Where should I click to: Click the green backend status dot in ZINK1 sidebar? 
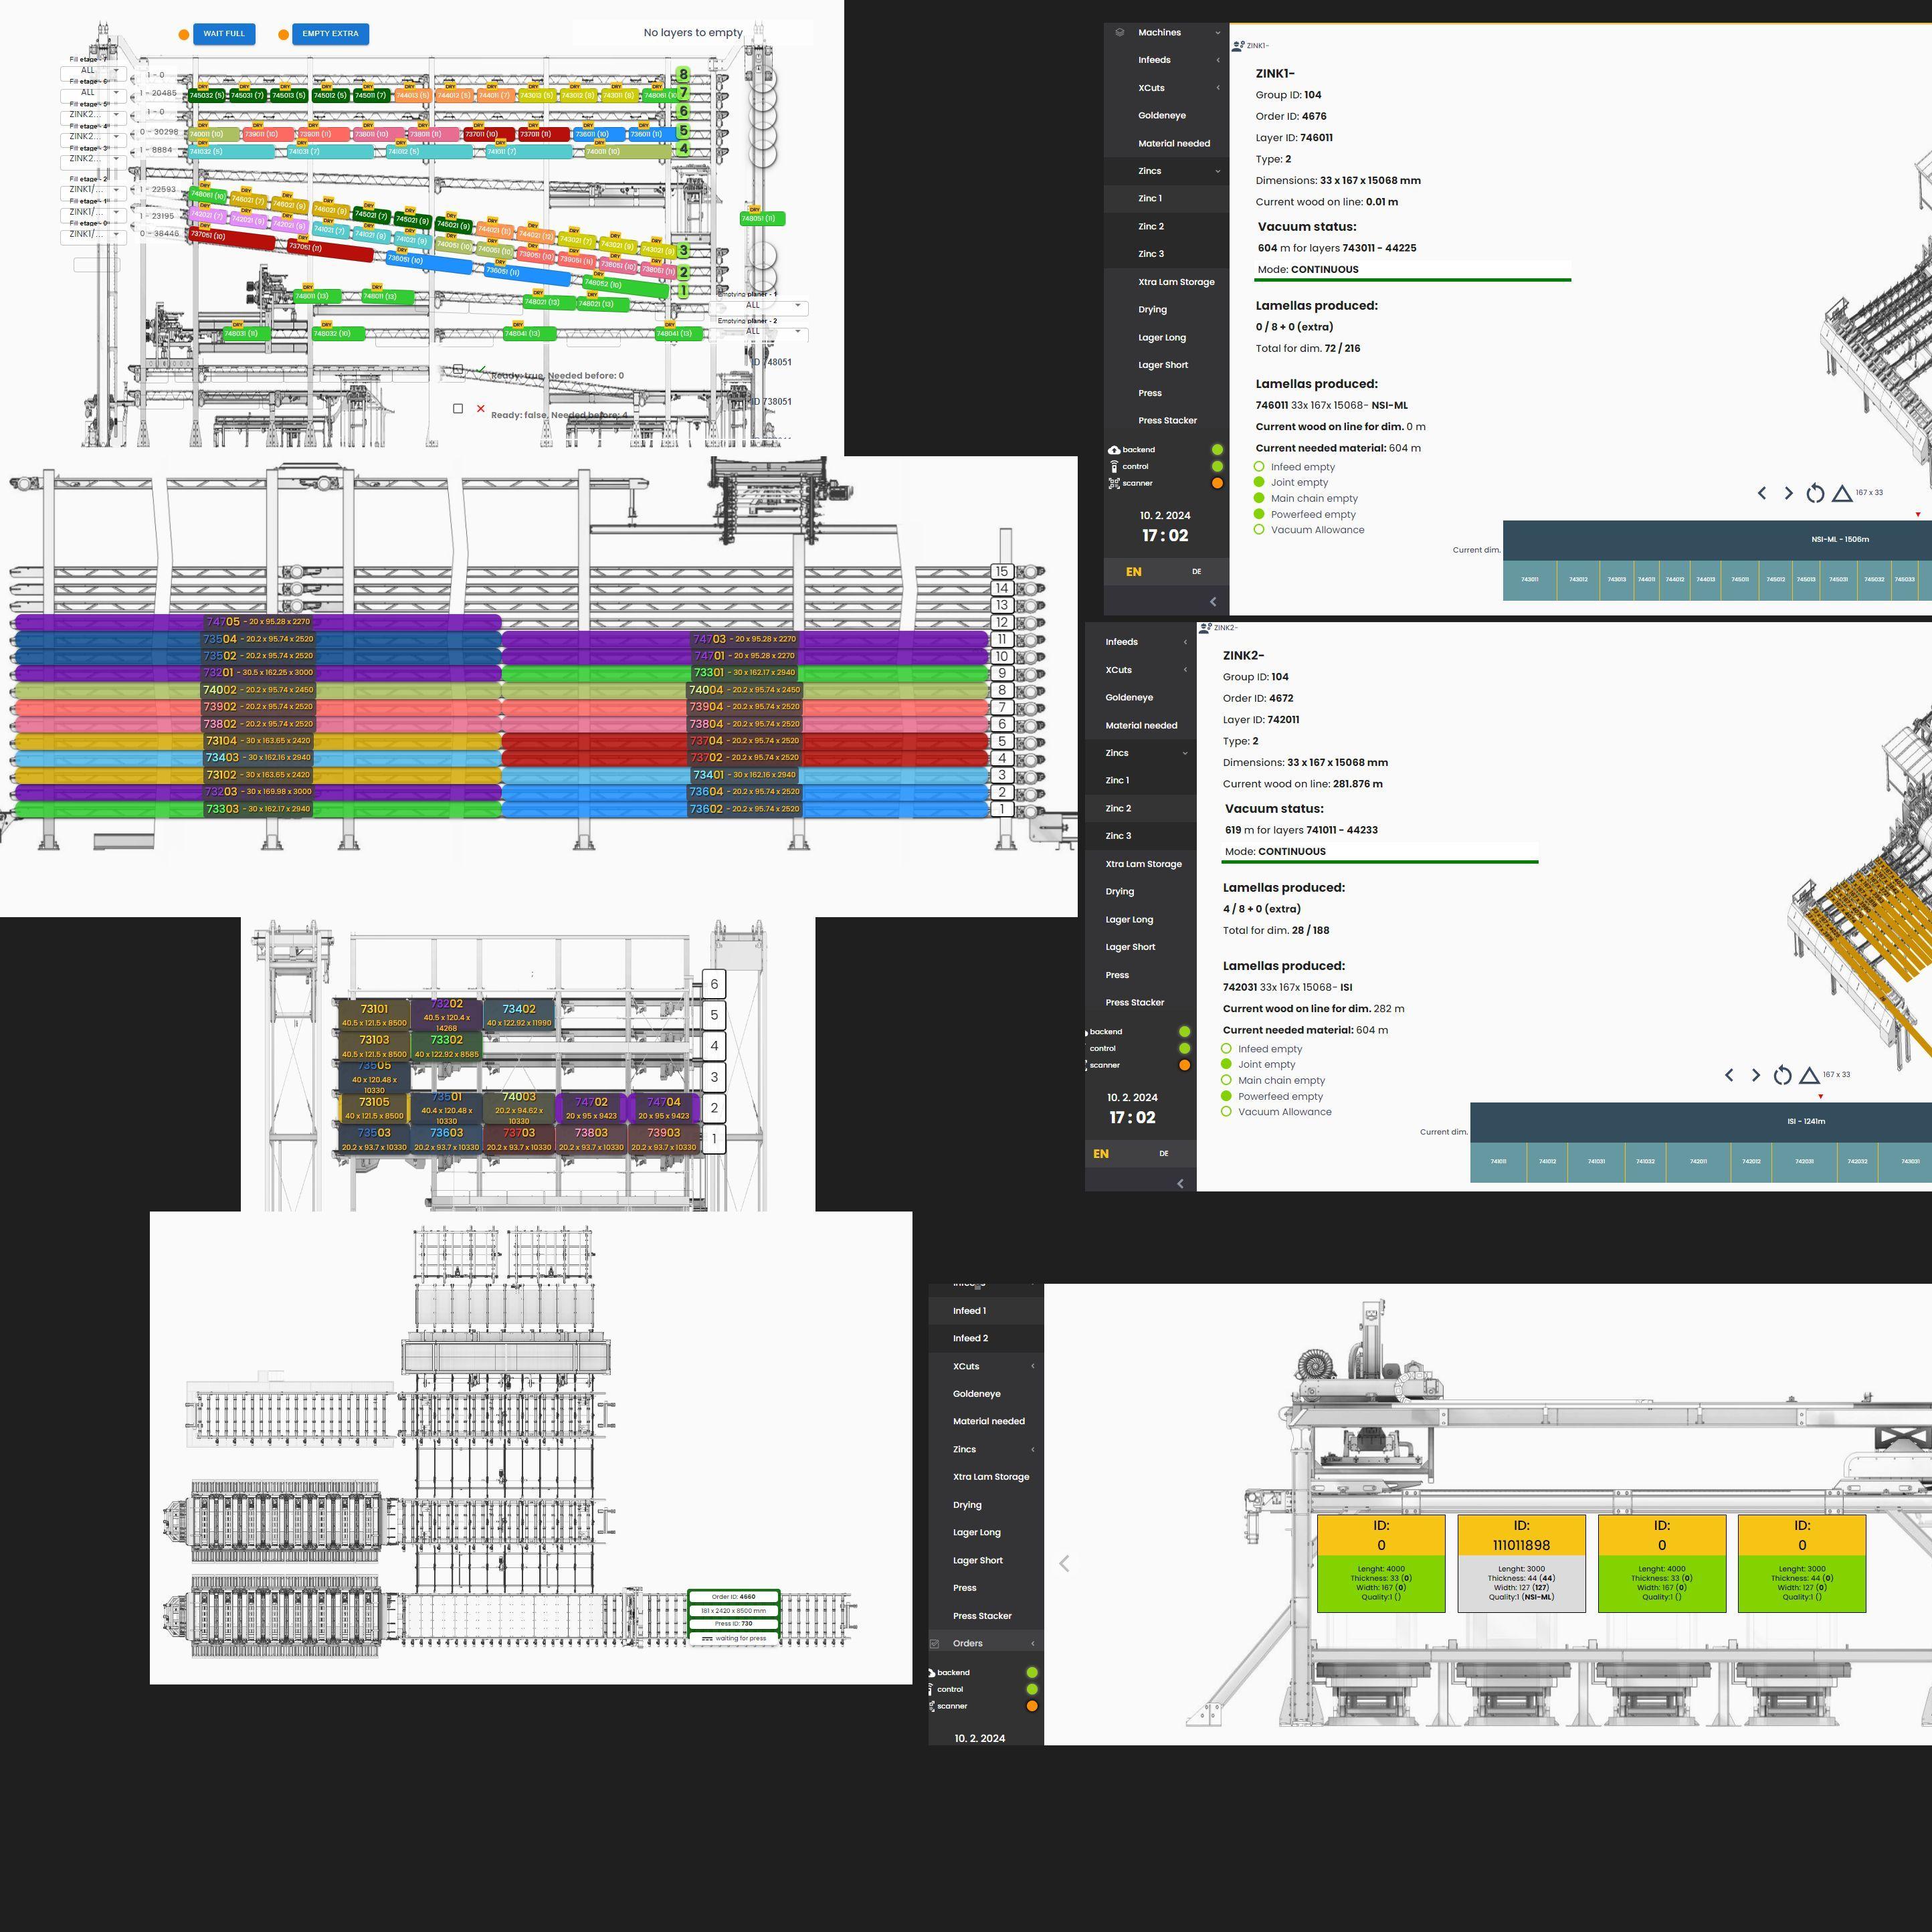click(x=1217, y=450)
